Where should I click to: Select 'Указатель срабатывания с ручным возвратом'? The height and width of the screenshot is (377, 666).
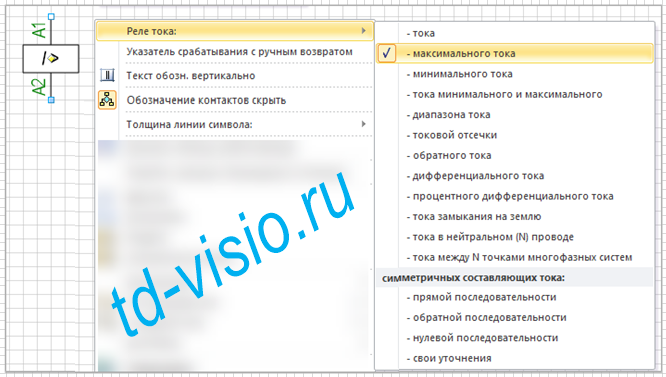tap(239, 52)
